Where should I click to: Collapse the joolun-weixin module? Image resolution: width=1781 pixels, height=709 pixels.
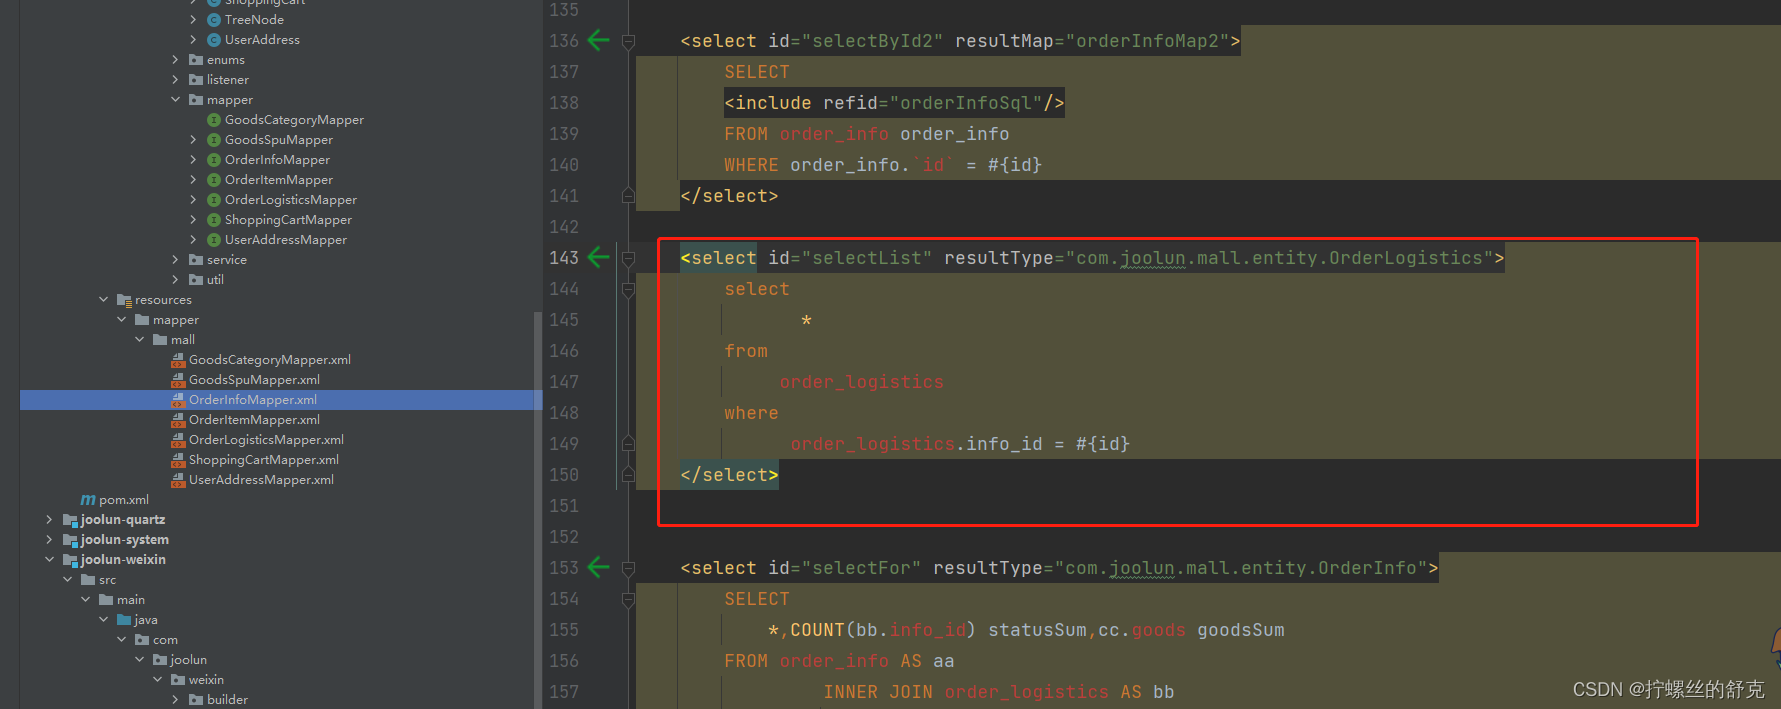50,559
